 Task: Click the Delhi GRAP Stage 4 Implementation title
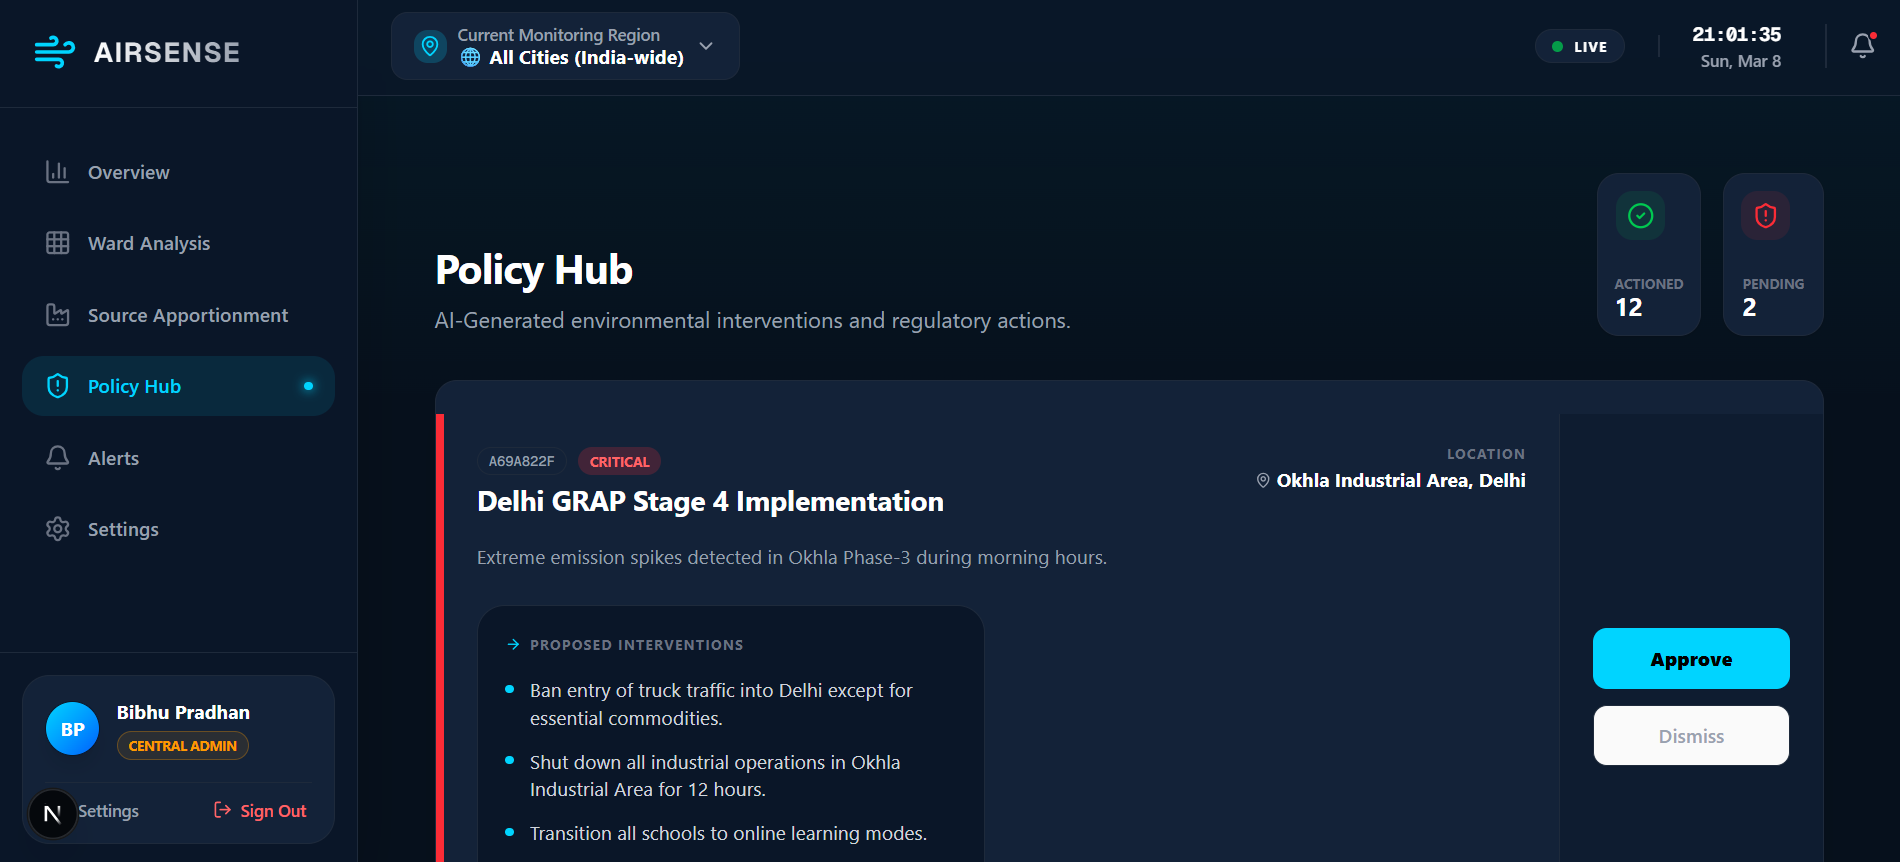(710, 501)
